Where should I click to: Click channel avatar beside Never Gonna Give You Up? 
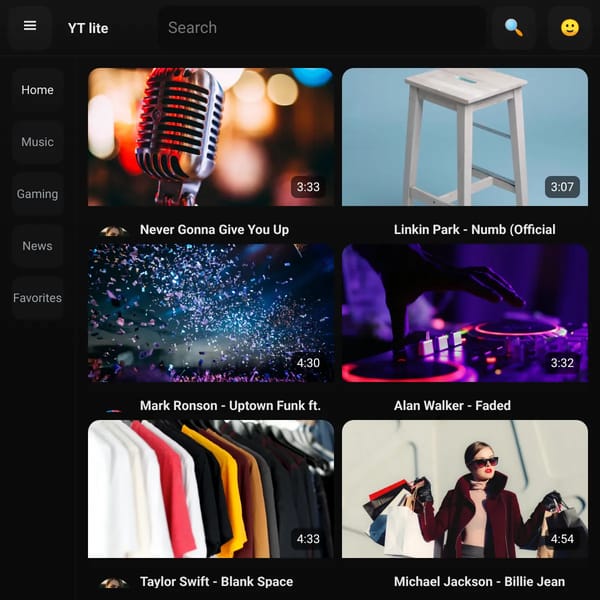click(113, 231)
